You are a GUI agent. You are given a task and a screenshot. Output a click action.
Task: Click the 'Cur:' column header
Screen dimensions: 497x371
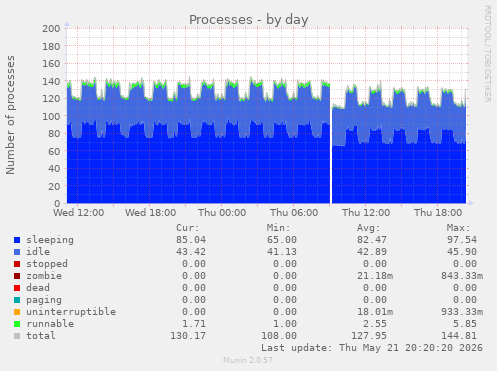pos(188,228)
